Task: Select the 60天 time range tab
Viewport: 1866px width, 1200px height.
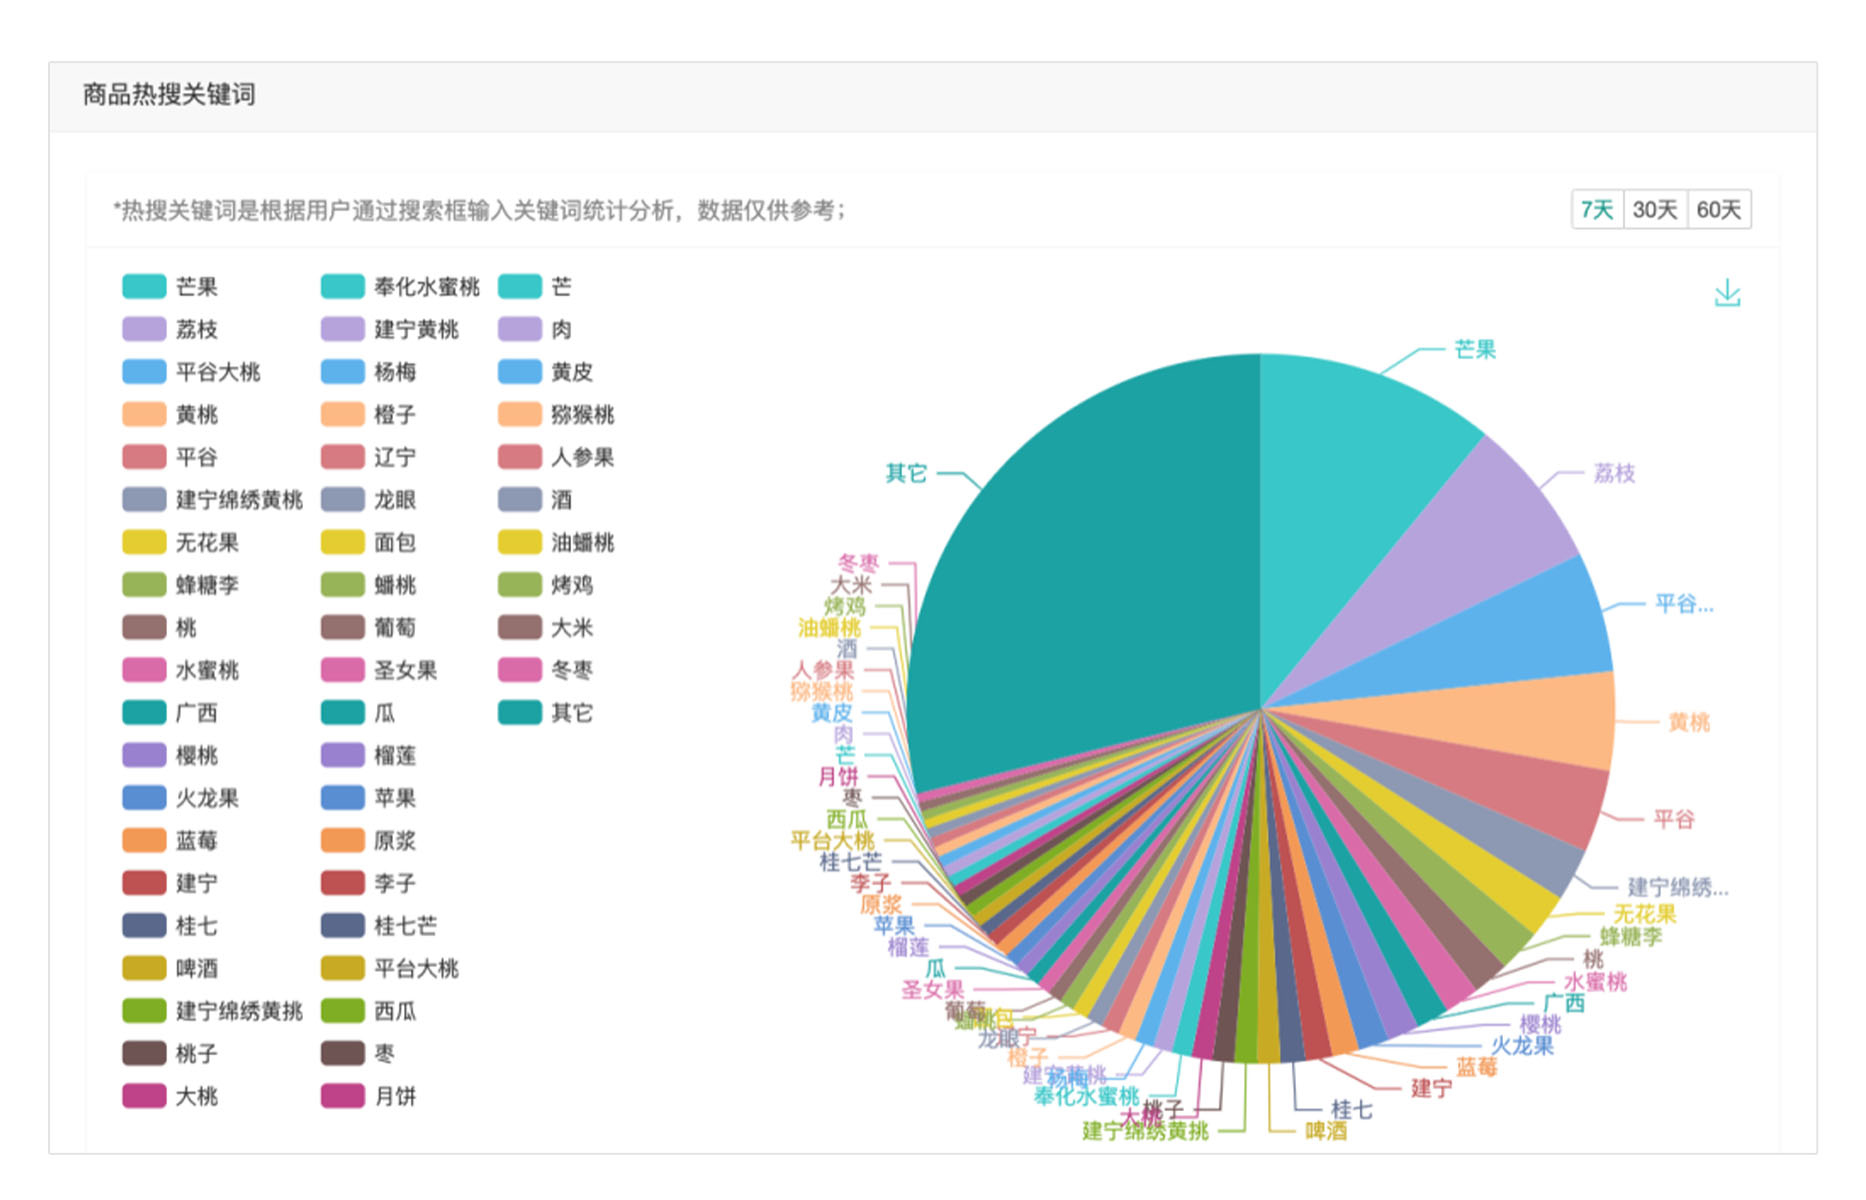Action: (x=1718, y=210)
